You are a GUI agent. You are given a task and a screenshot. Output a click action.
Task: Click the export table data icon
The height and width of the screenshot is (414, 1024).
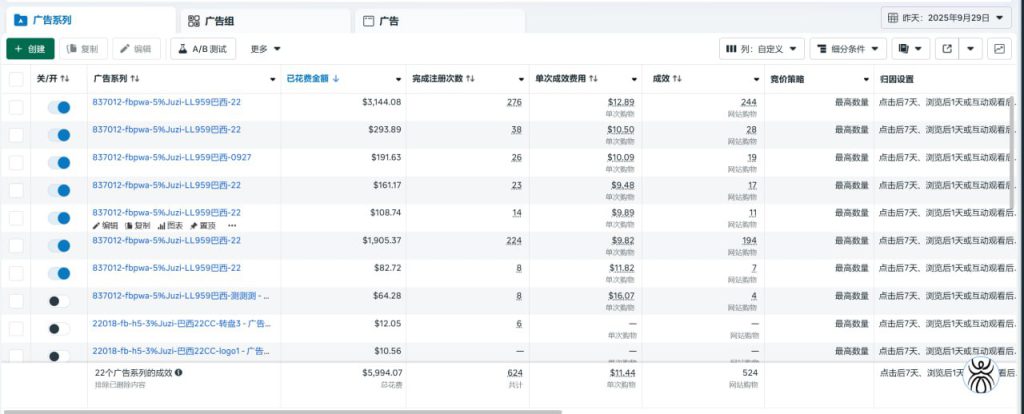pos(948,49)
